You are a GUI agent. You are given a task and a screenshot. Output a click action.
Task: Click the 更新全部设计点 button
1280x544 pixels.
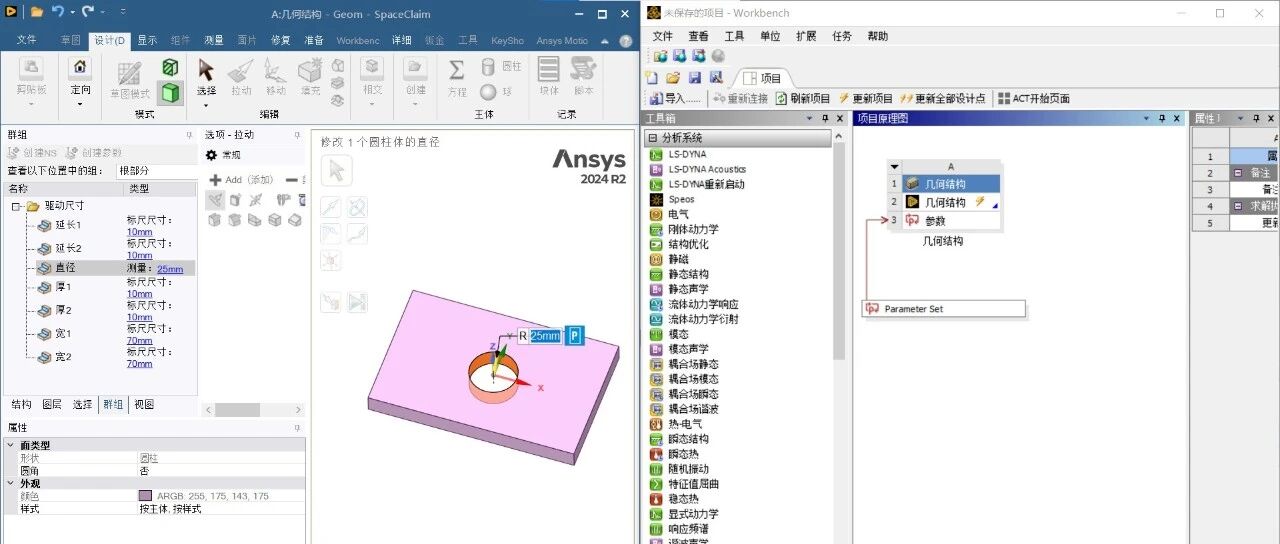(x=943, y=98)
